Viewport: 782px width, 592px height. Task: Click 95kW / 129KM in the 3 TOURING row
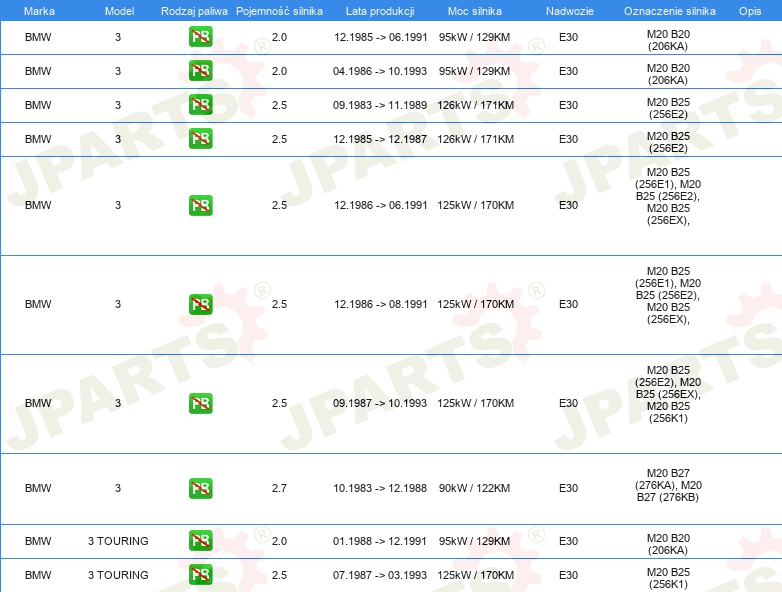(x=474, y=541)
